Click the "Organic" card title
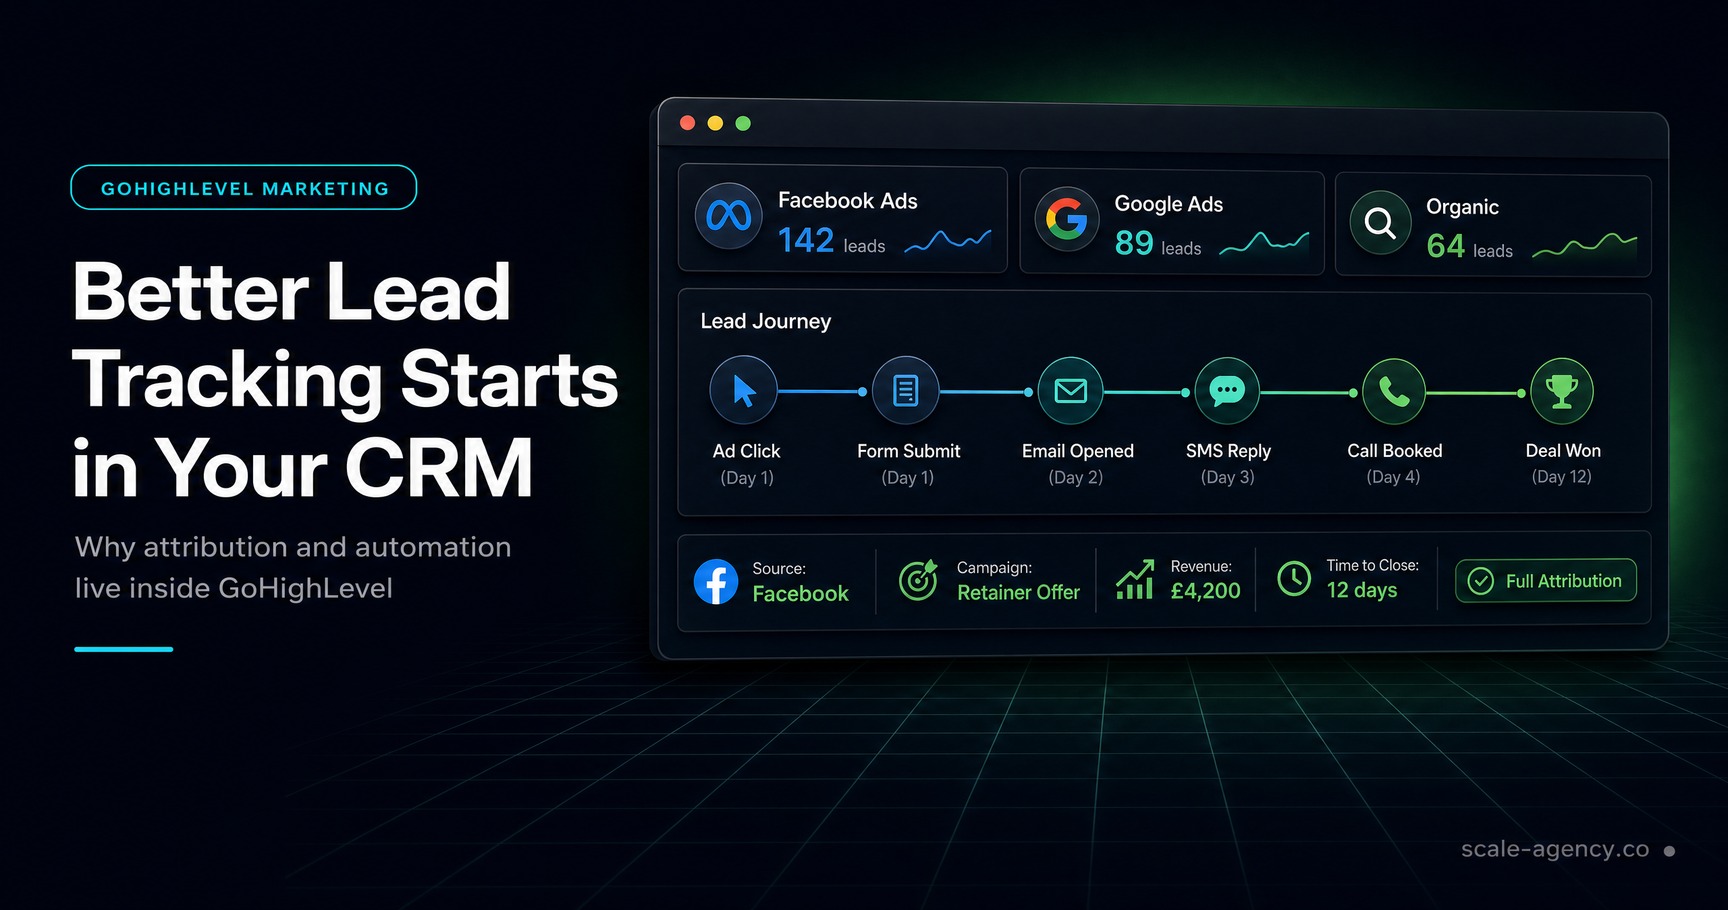 [x=1462, y=207]
